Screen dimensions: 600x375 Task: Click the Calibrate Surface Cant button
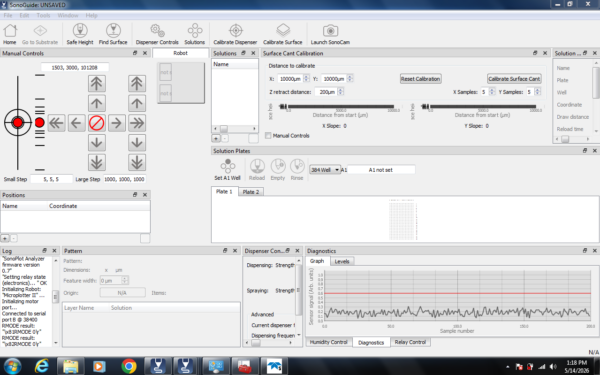click(514, 78)
